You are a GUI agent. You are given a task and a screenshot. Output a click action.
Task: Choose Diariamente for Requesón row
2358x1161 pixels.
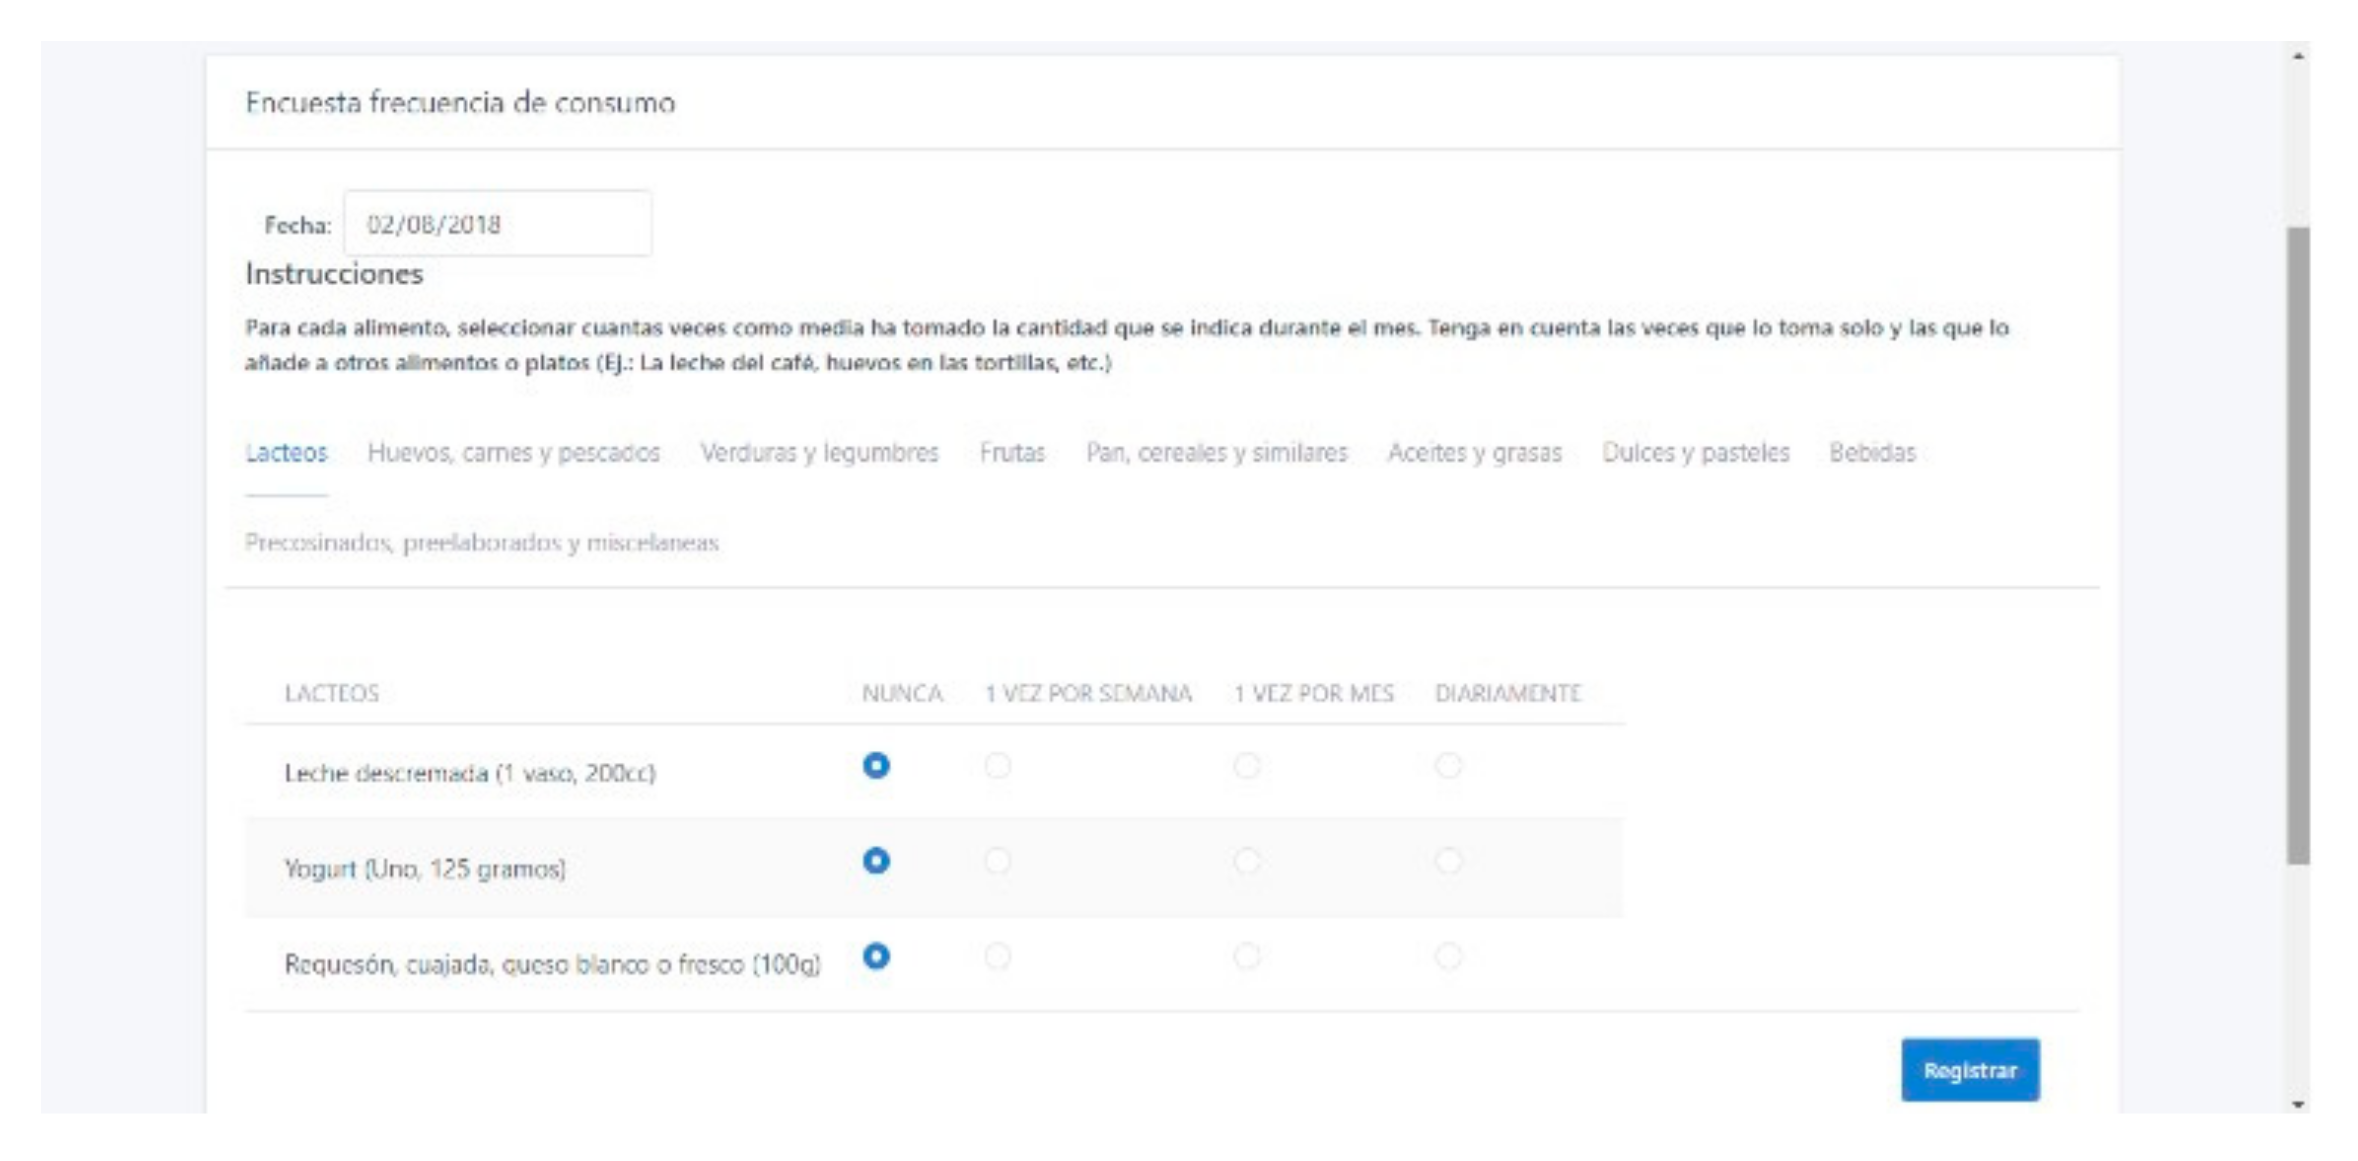coord(1448,956)
